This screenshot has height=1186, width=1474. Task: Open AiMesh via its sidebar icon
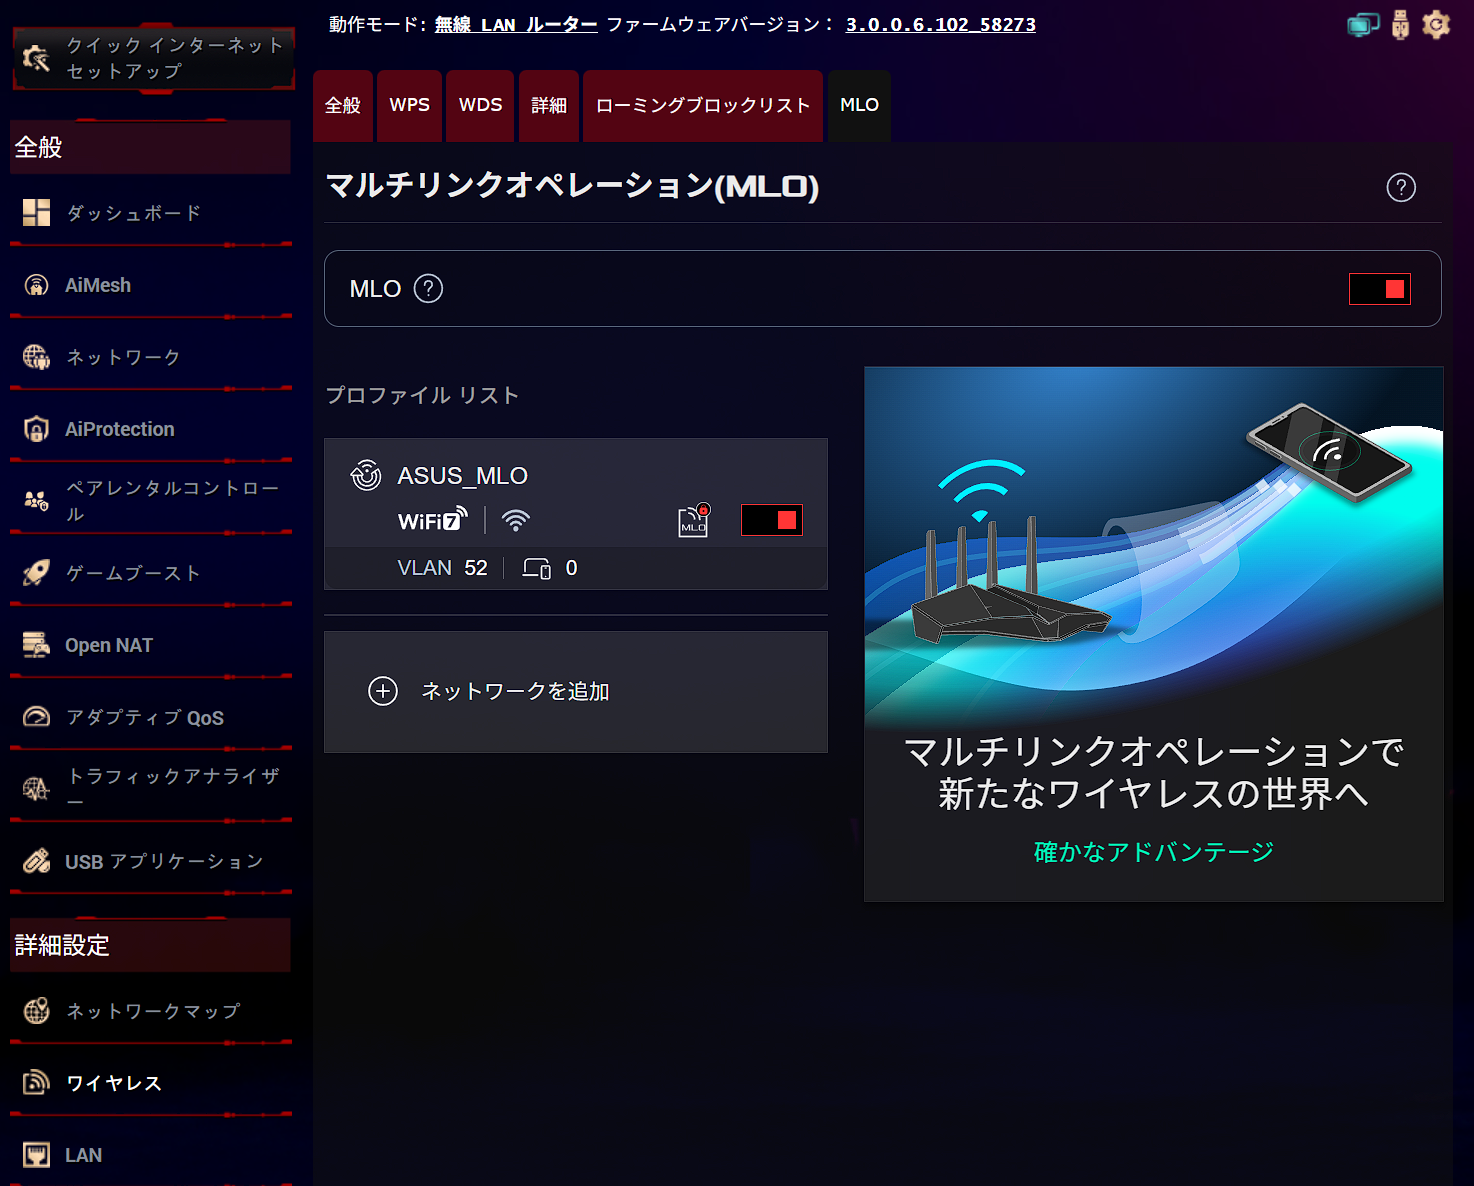pos(37,285)
